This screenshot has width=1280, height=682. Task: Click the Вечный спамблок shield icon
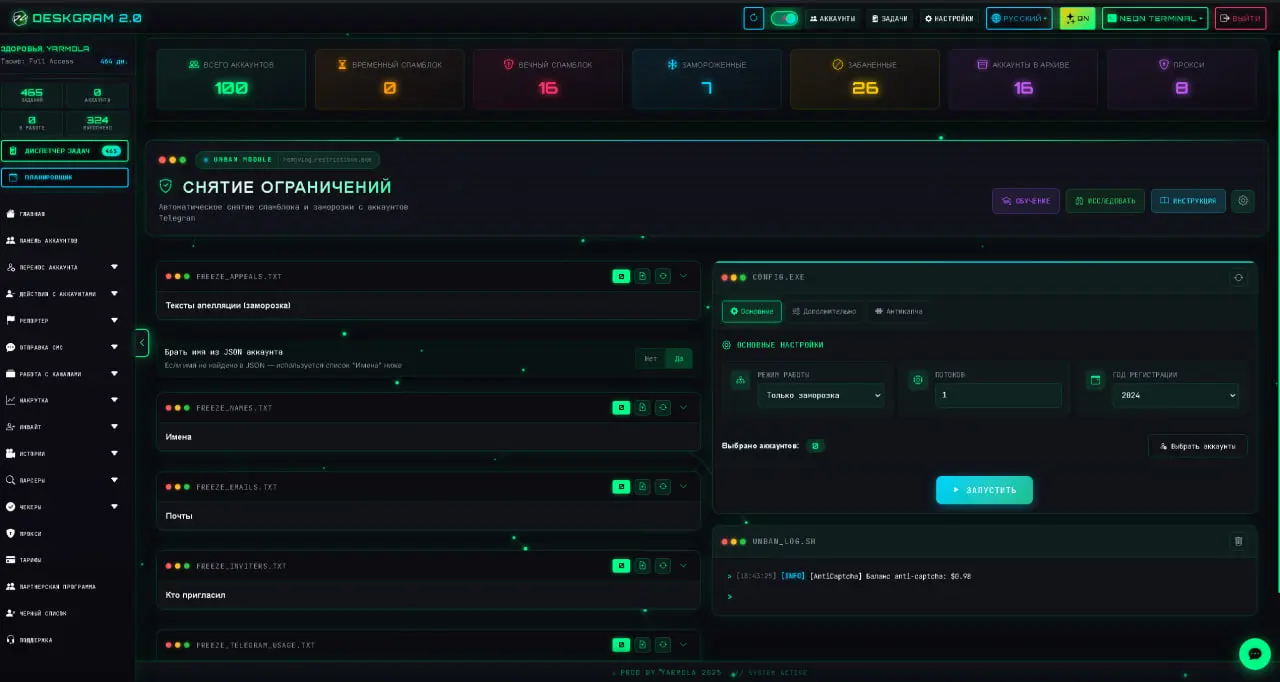click(x=508, y=65)
